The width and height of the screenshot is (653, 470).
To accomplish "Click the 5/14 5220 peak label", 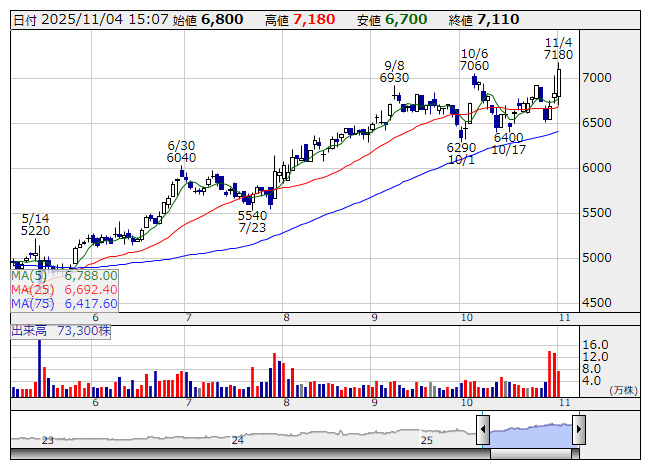I will (x=35, y=224).
